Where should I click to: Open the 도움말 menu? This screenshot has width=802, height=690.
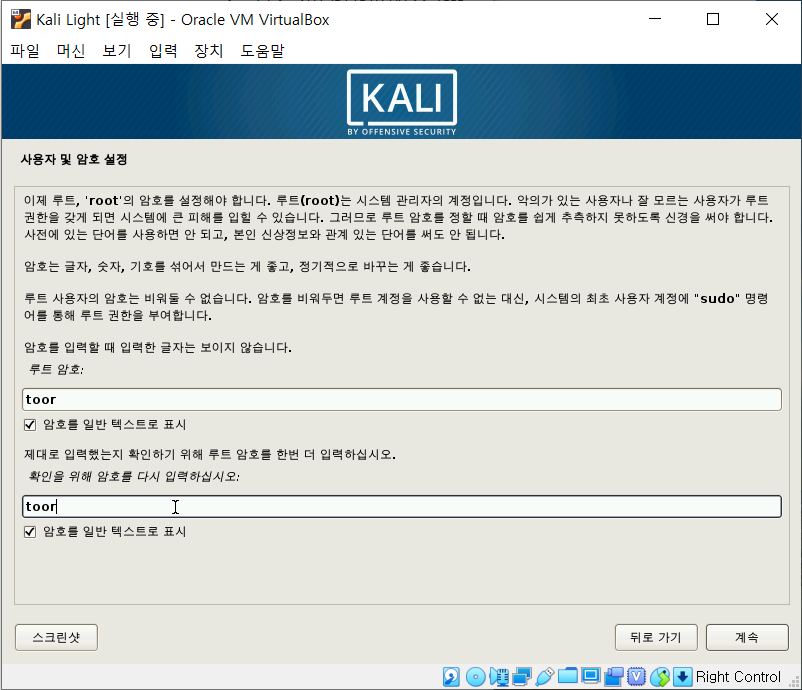(x=262, y=51)
